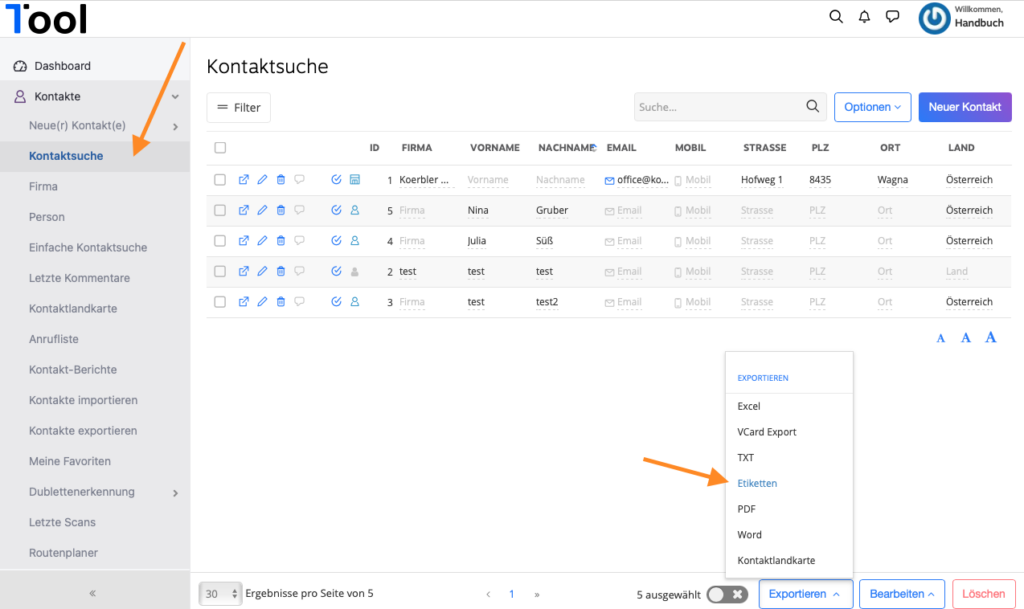Change the results per page selector
1024x609 pixels.
(x=220, y=594)
